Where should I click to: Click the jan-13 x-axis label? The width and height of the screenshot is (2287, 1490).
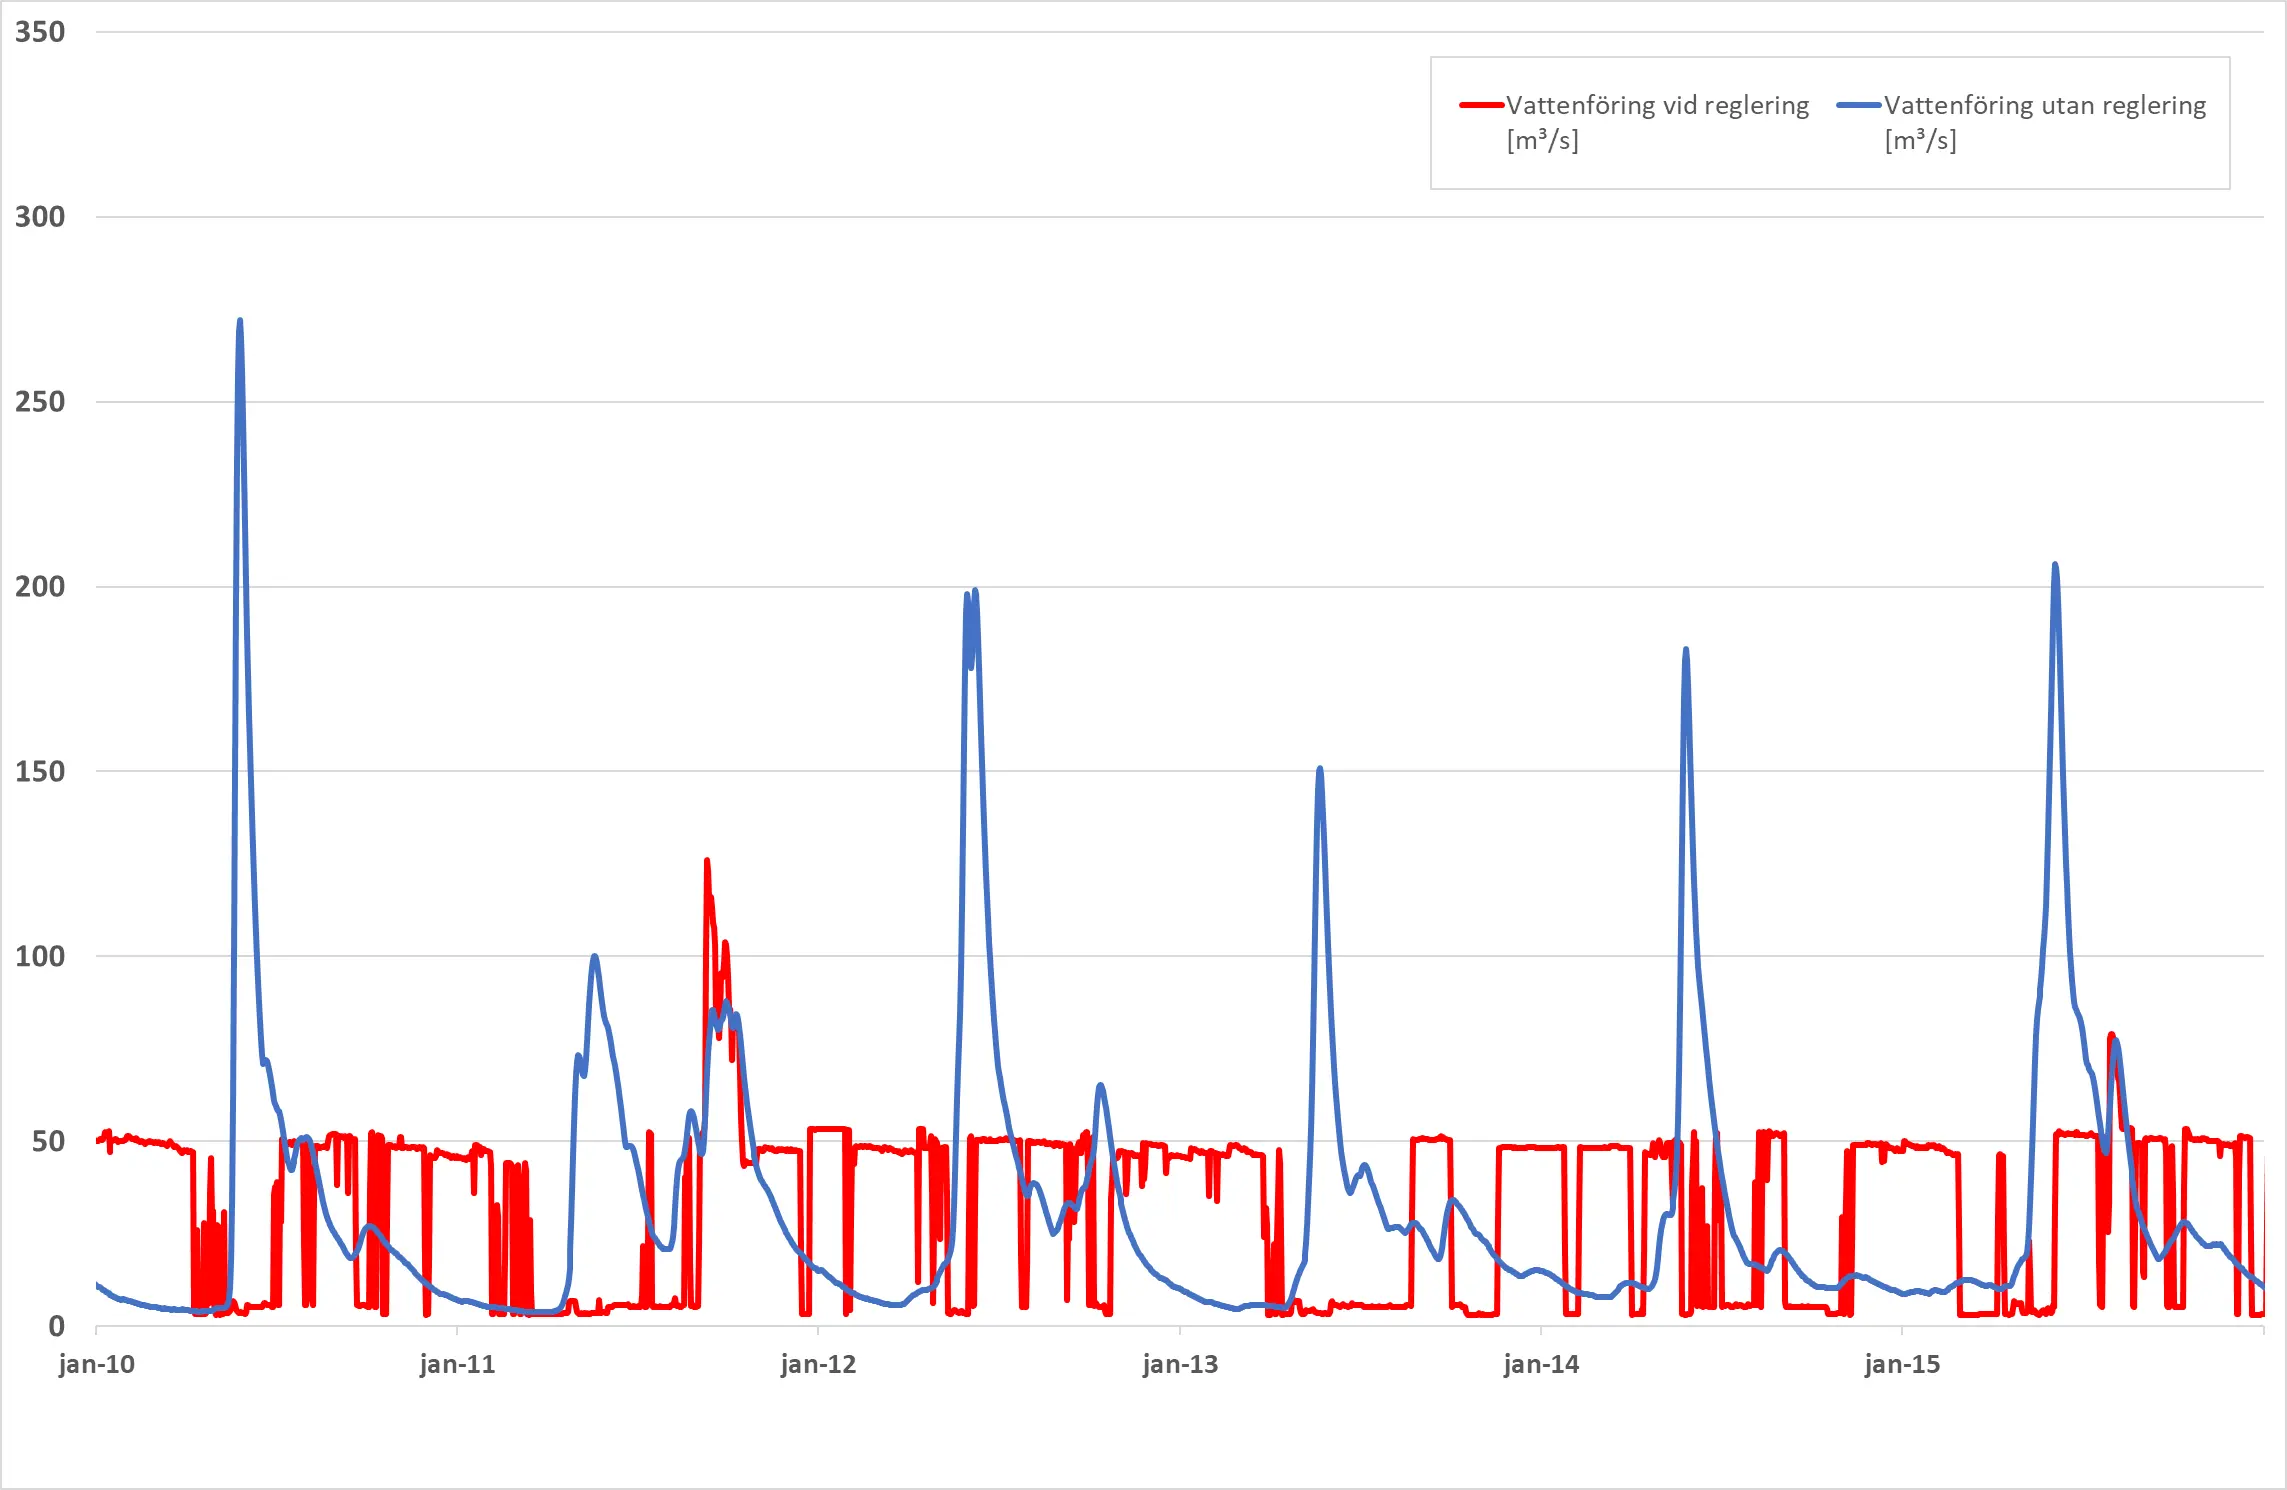(x=1180, y=1365)
